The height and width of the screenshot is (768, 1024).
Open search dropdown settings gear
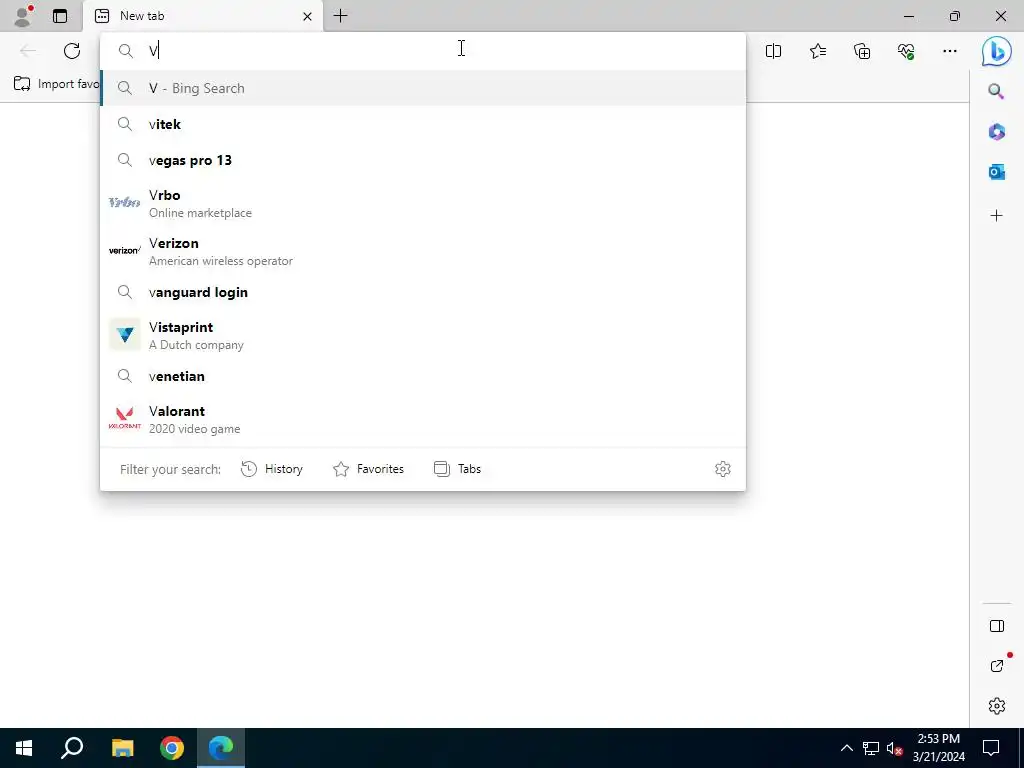722,469
